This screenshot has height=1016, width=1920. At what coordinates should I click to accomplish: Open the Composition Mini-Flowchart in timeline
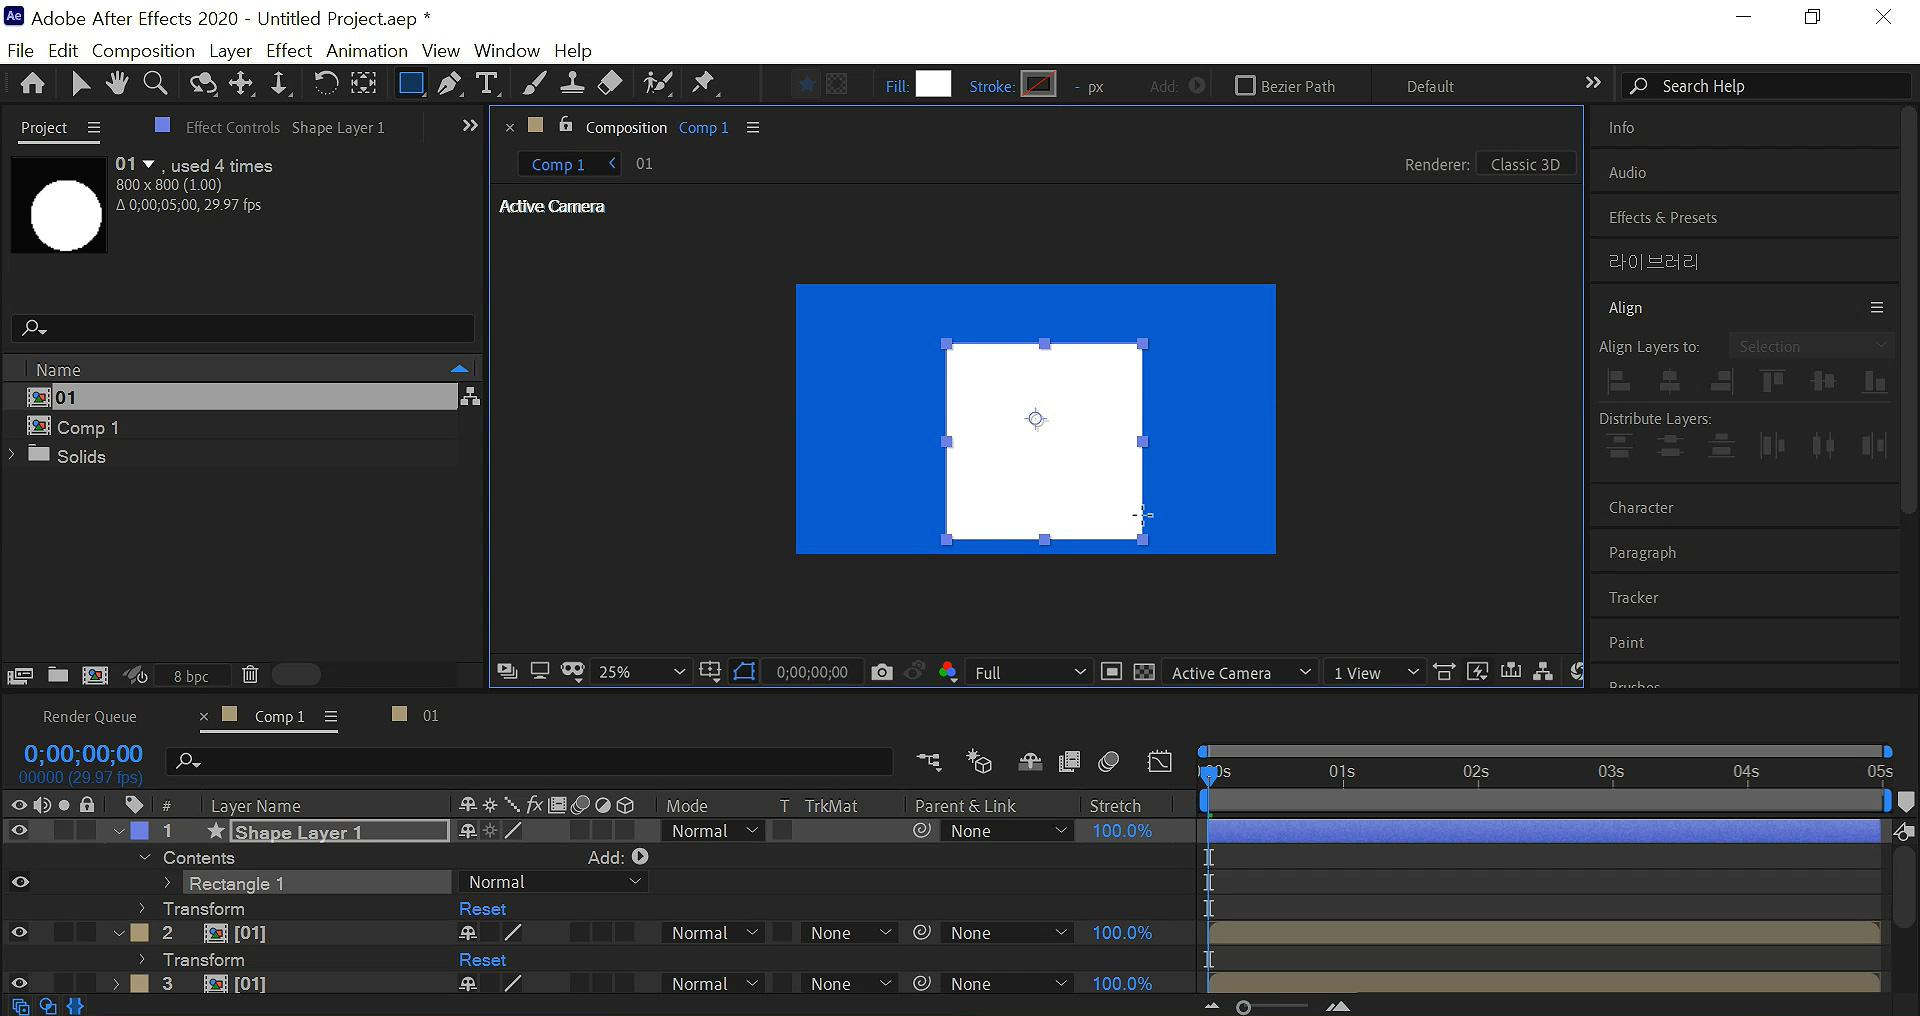click(929, 762)
